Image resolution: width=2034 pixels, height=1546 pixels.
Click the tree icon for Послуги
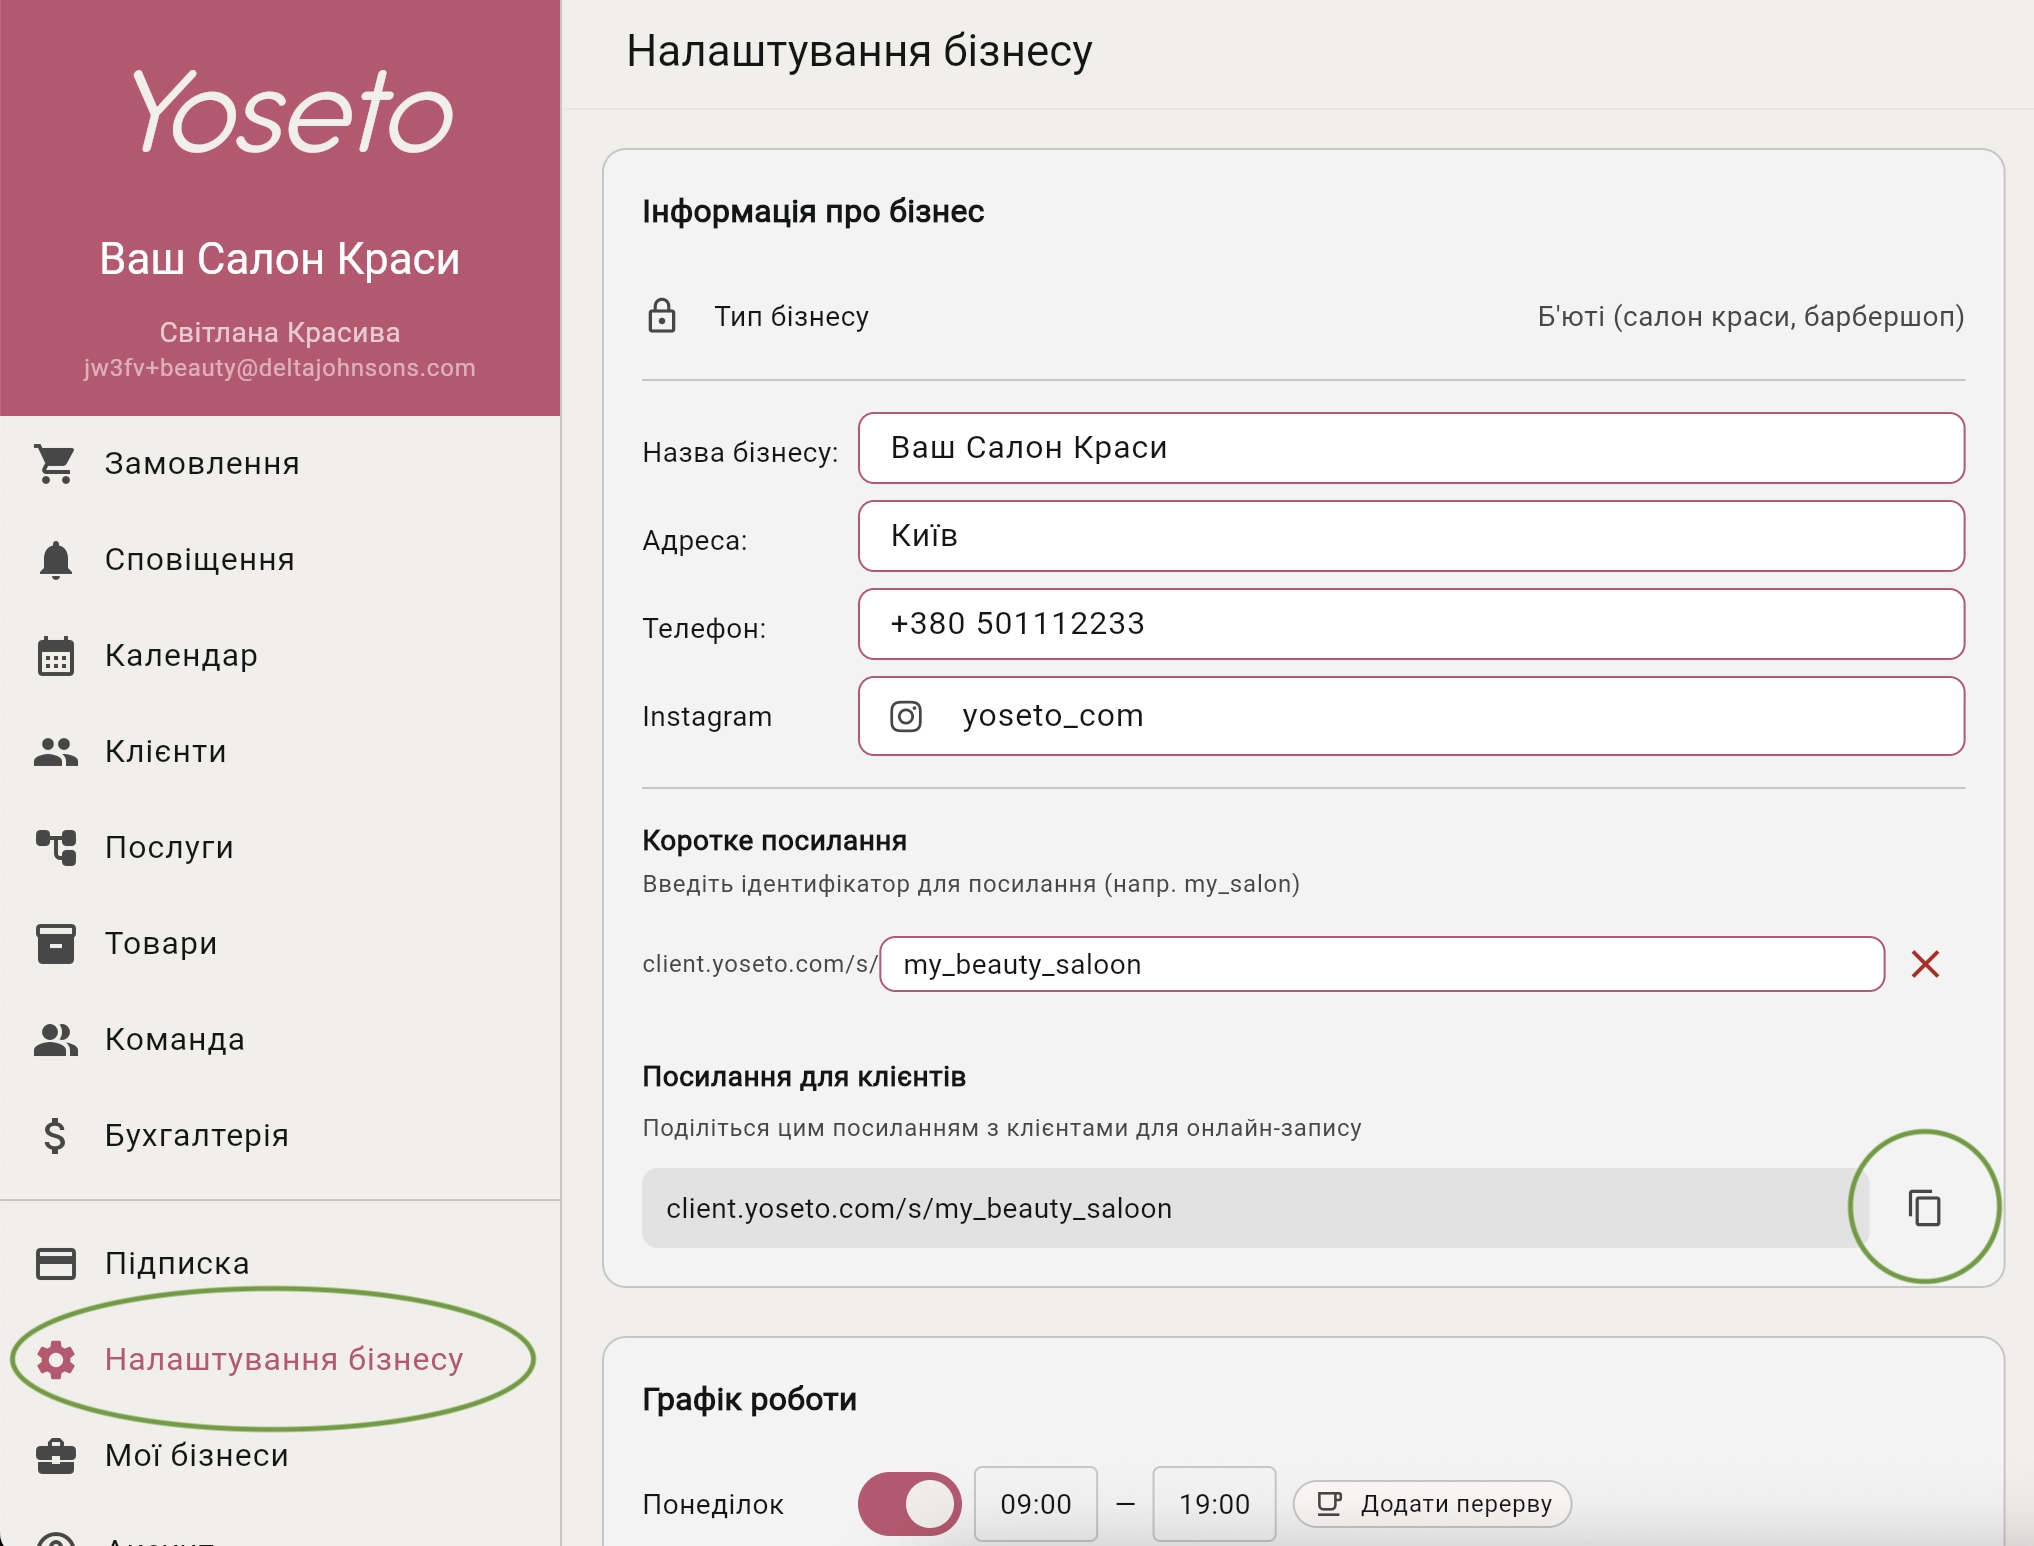coord(55,848)
